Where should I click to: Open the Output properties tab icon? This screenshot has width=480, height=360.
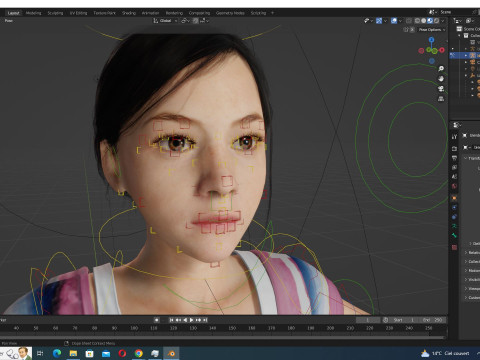tap(454, 158)
